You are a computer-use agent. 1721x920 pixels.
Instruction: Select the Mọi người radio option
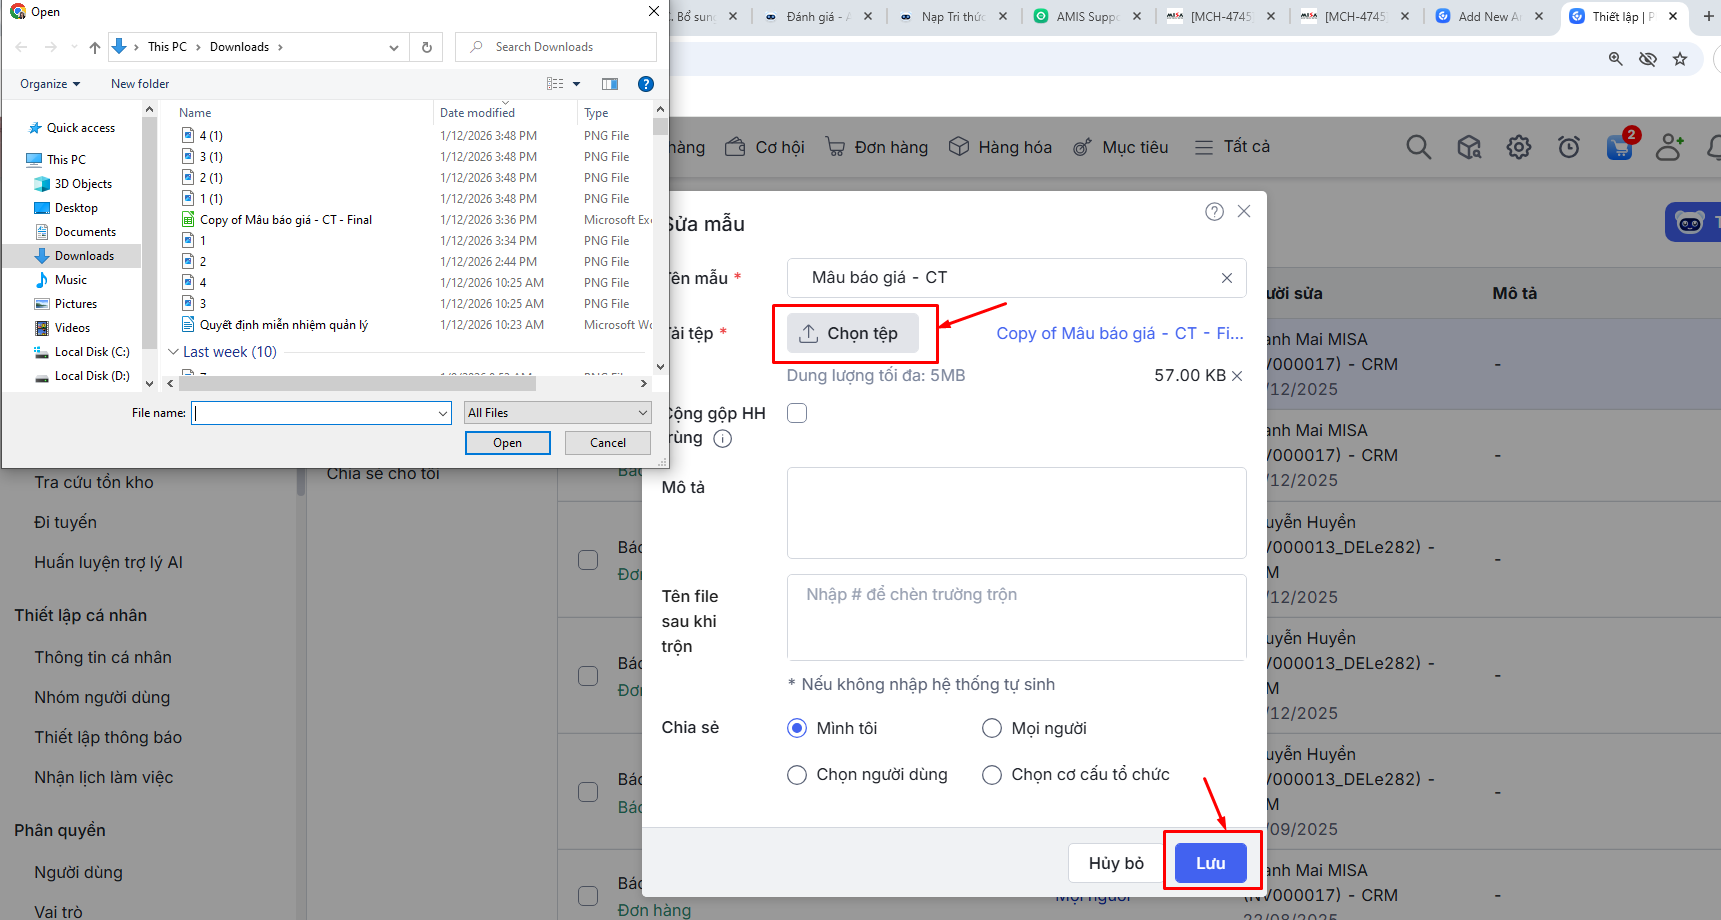click(x=992, y=728)
